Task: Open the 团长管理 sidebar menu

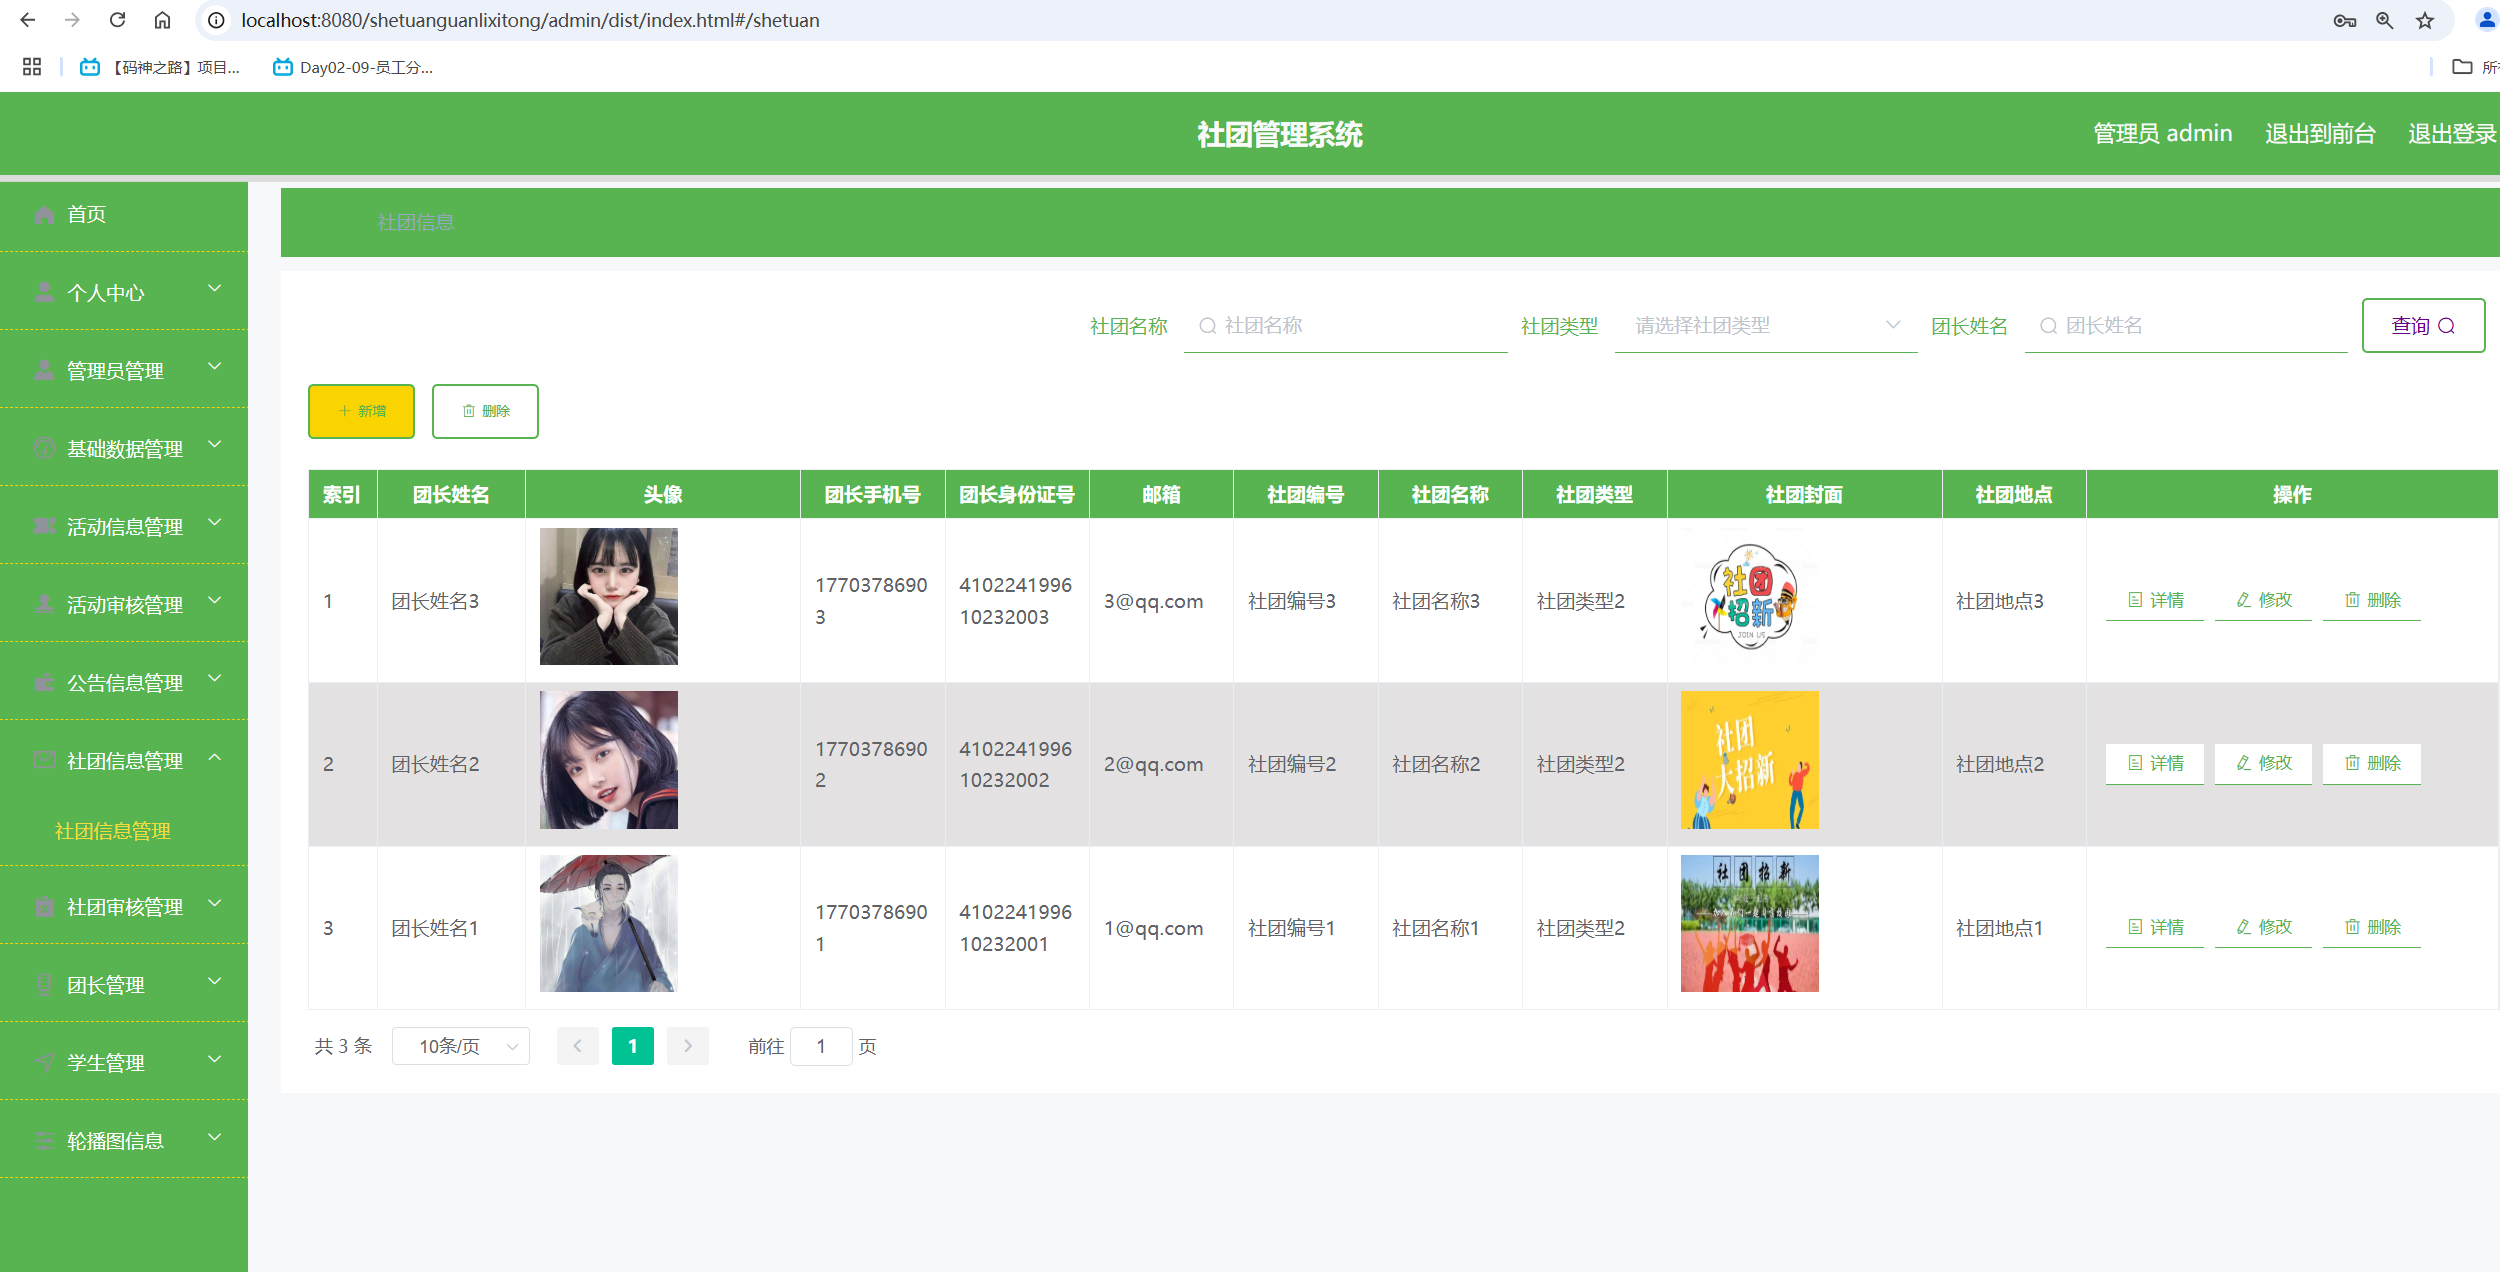Action: (x=123, y=985)
